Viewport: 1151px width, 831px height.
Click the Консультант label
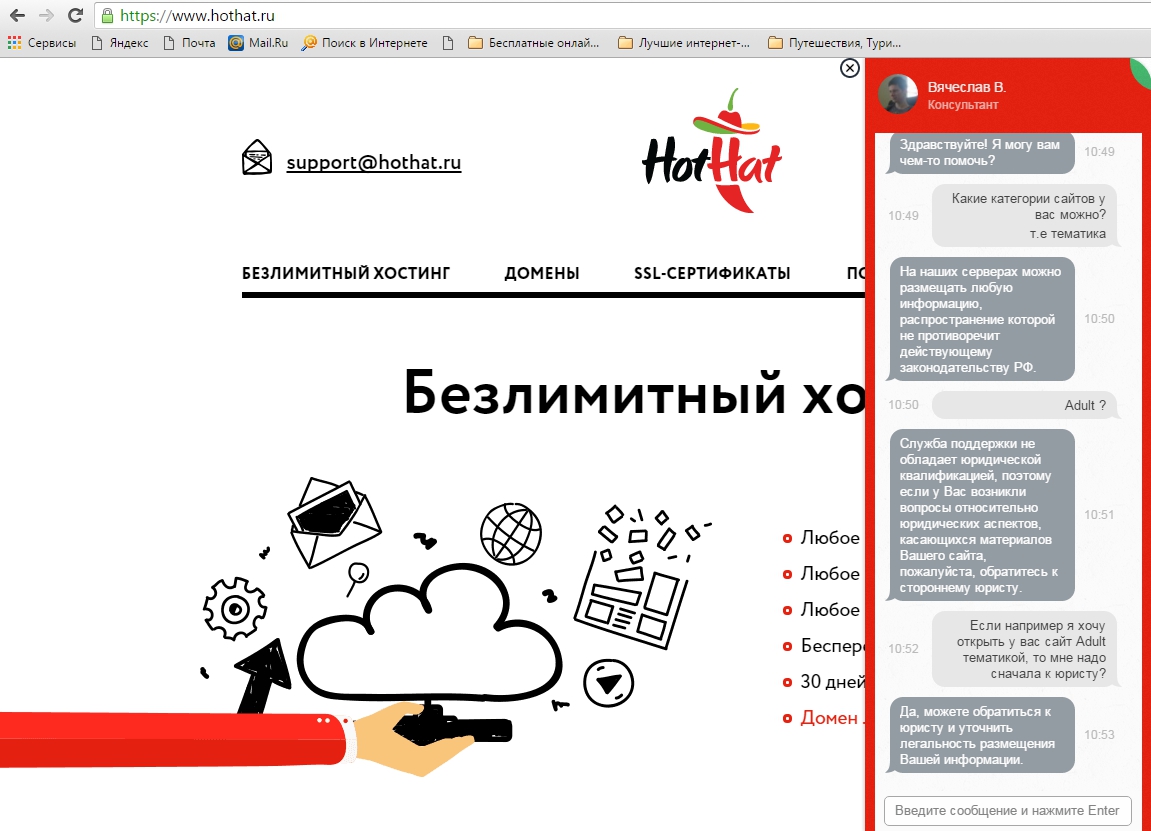962,105
